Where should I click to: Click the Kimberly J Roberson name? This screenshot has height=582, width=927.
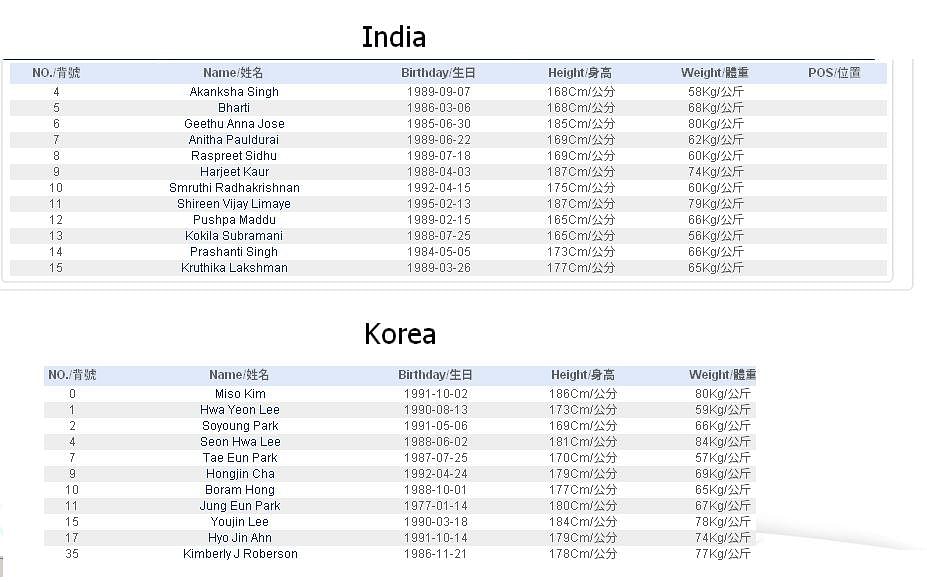(240, 554)
